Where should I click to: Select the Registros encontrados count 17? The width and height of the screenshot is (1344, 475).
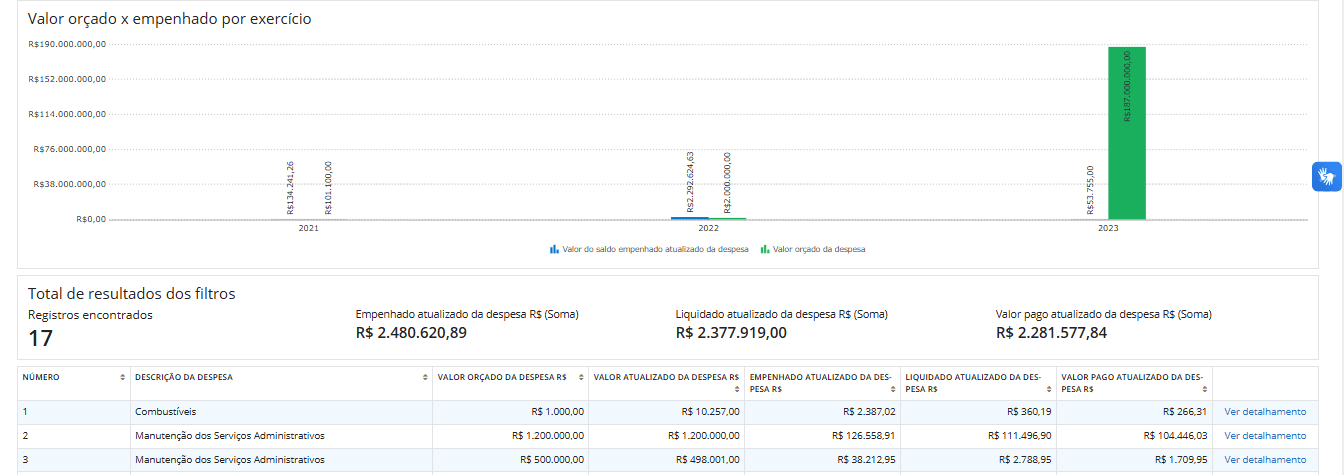[41, 338]
